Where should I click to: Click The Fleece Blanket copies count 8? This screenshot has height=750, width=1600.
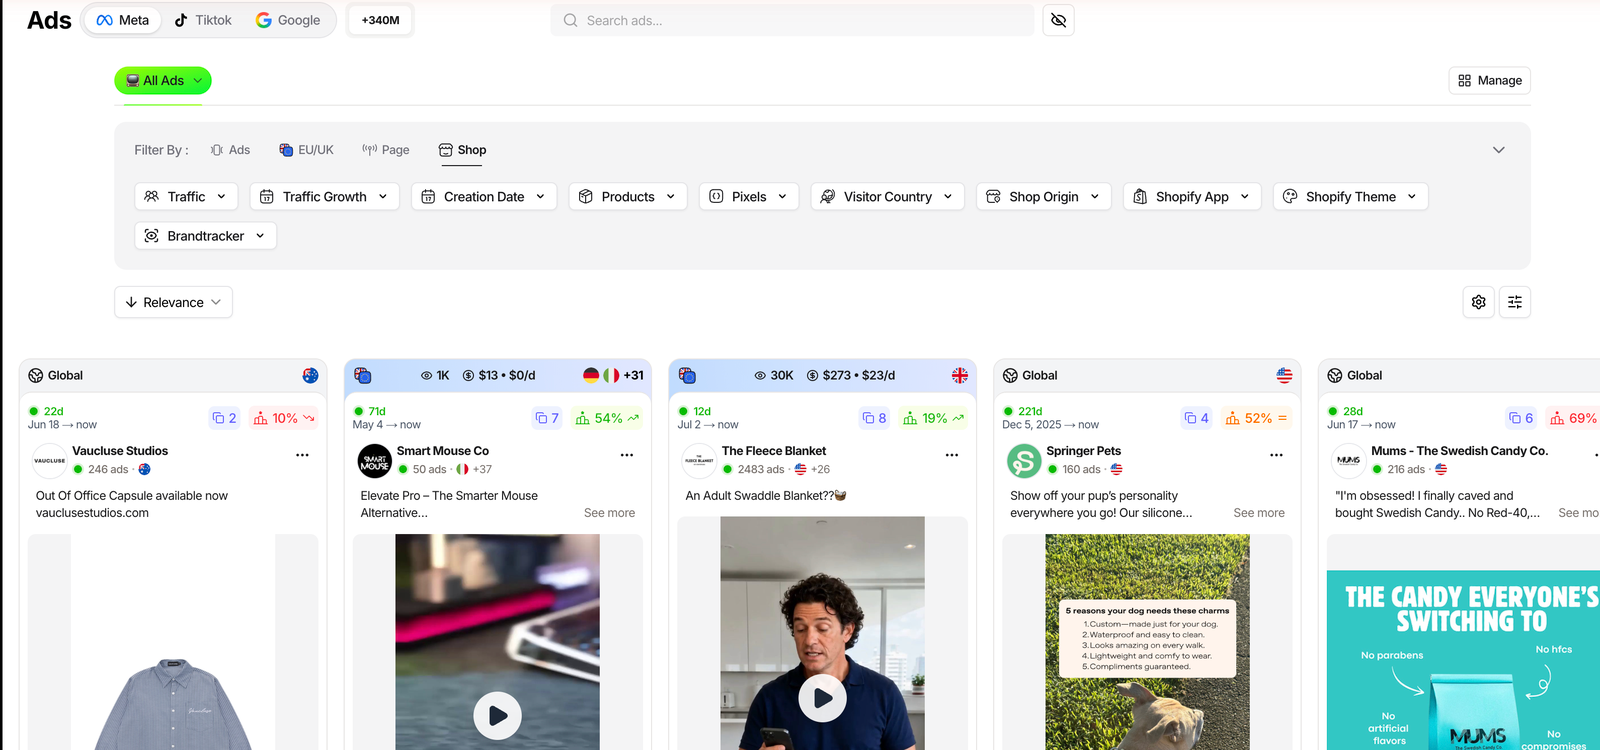[x=874, y=418]
